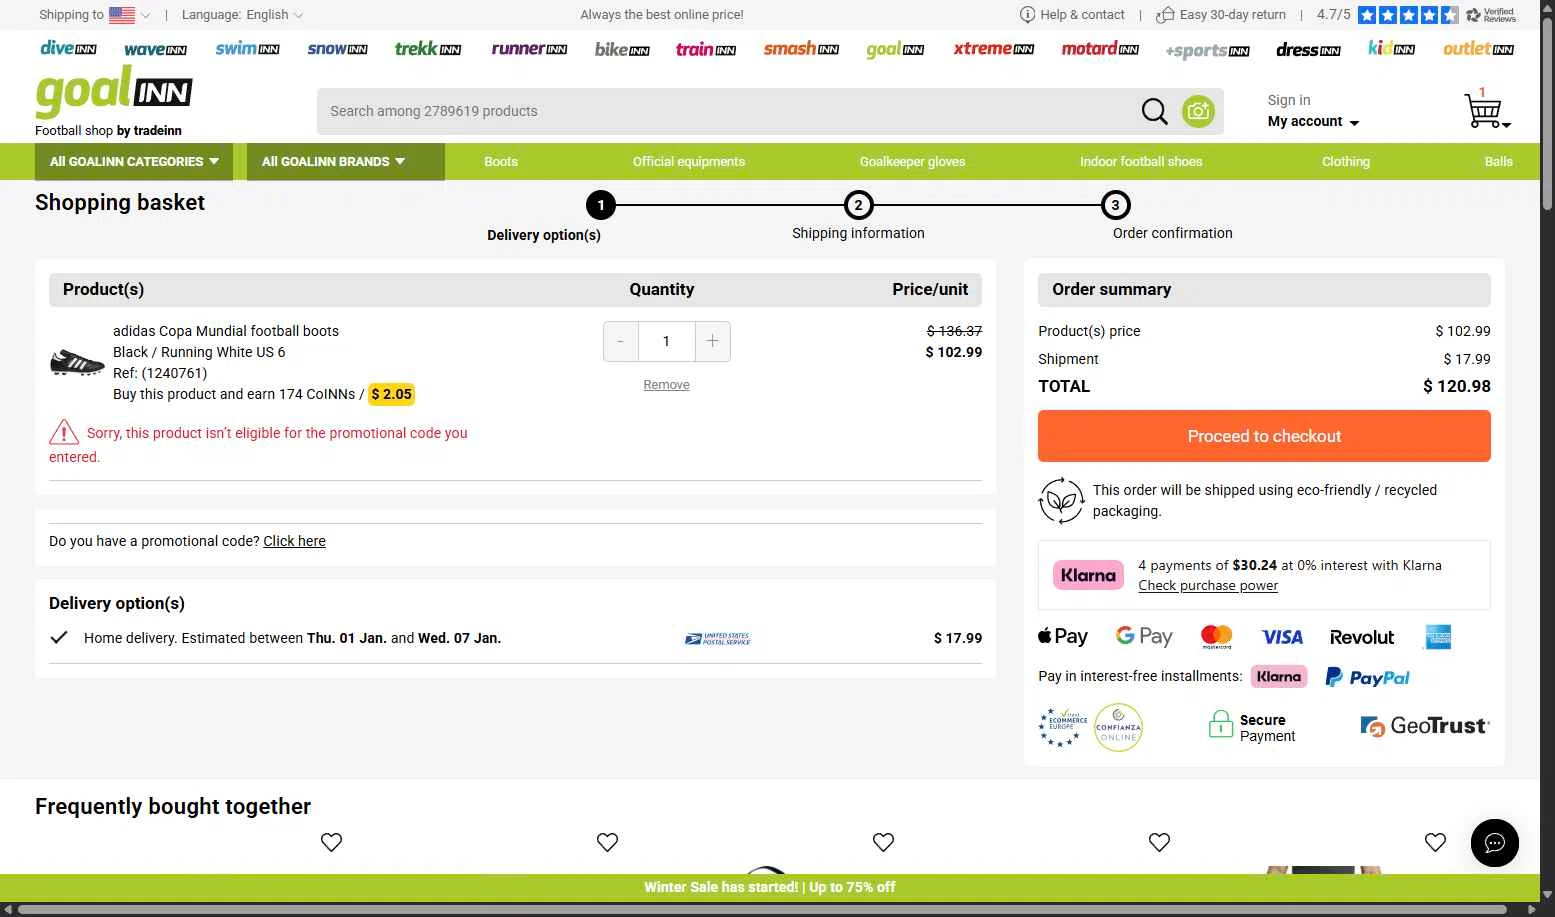Viewport: 1555px width, 917px height.
Task: Decrease quantity with the minus button
Action: click(x=620, y=341)
